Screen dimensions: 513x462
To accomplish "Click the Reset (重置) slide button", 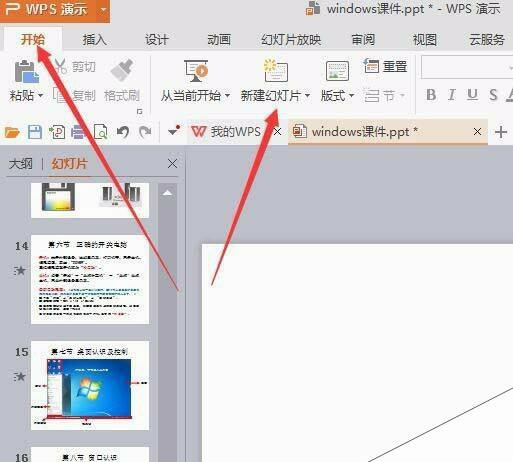I will [385, 66].
